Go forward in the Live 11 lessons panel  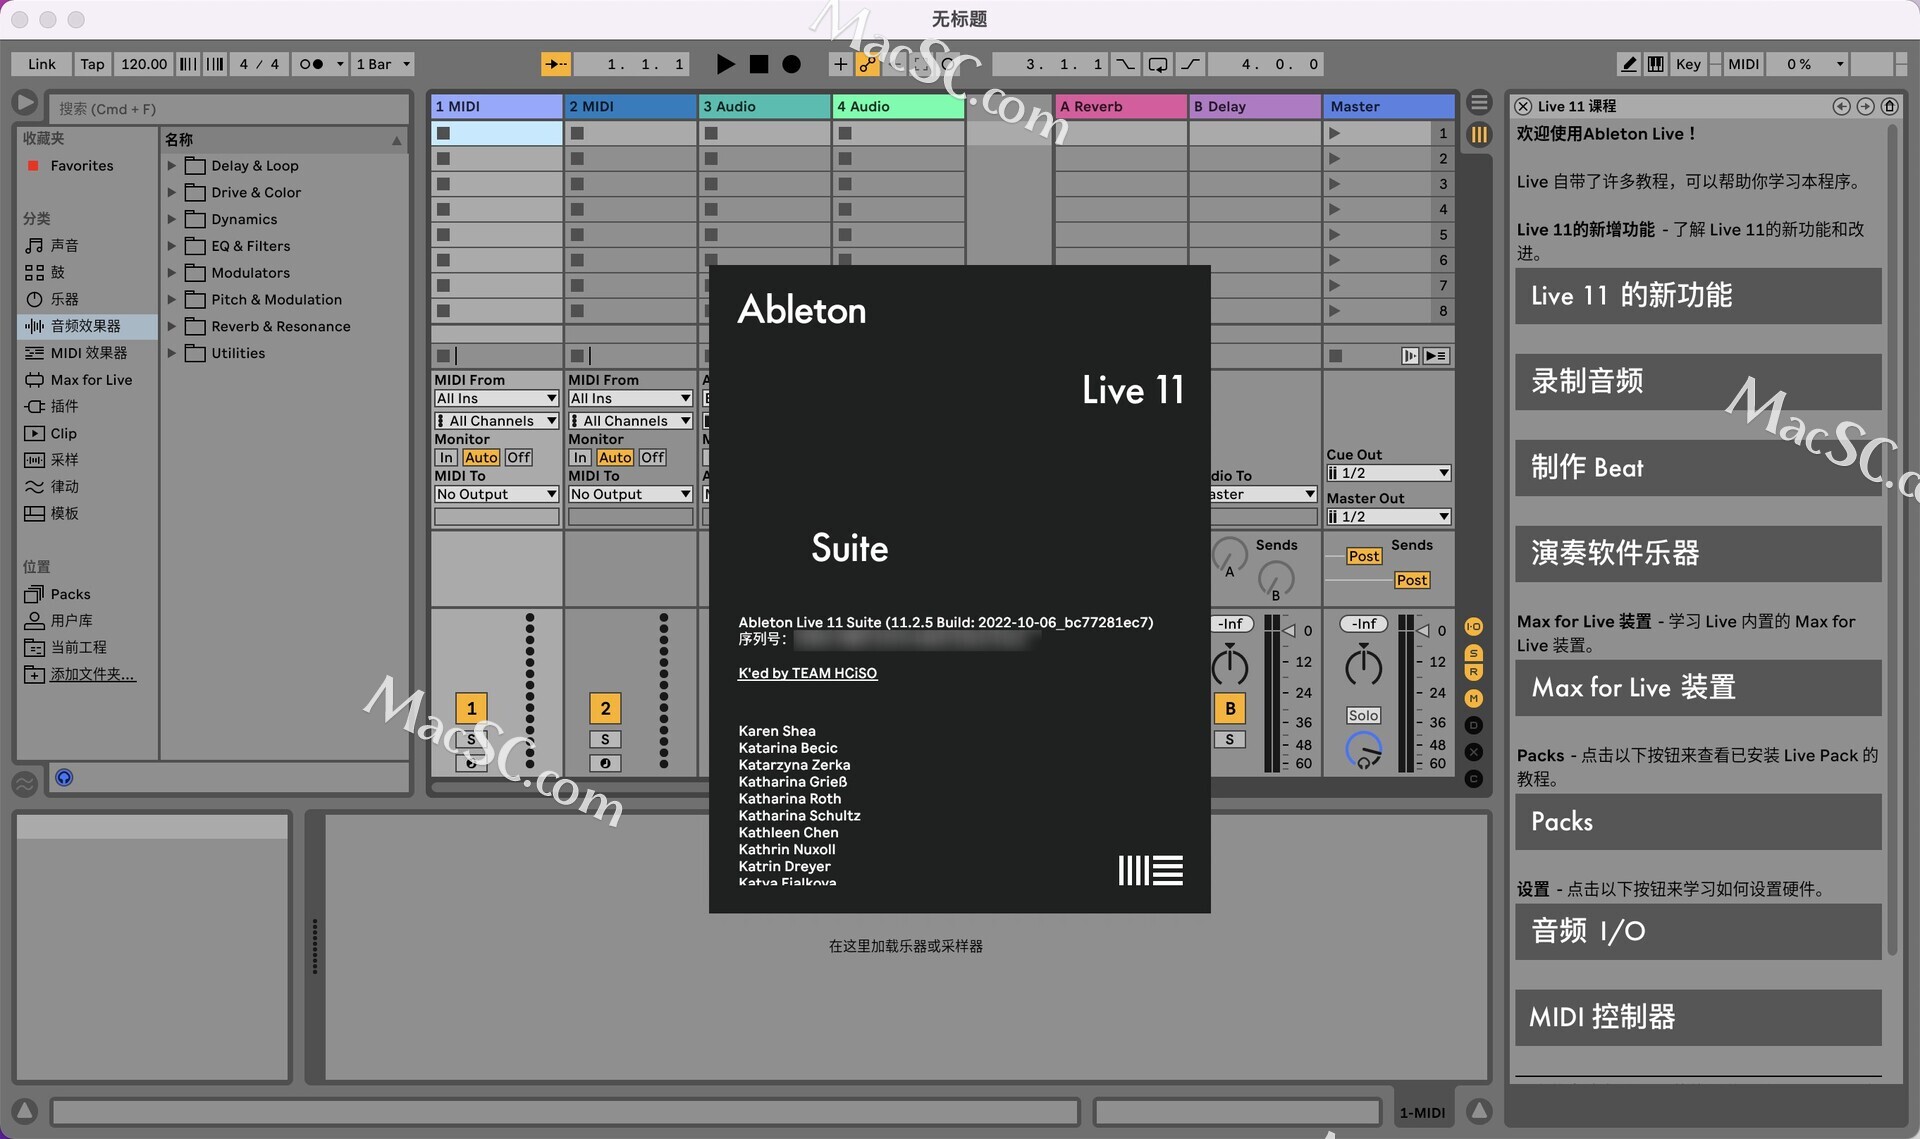[1865, 106]
